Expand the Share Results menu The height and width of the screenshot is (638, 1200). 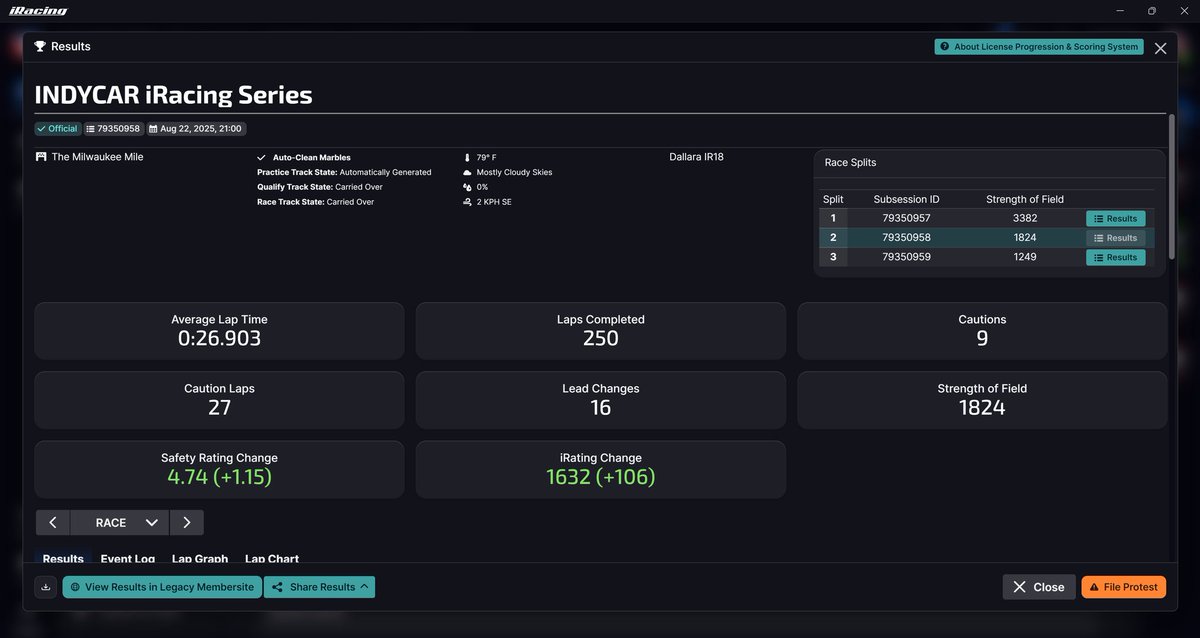(x=320, y=587)
